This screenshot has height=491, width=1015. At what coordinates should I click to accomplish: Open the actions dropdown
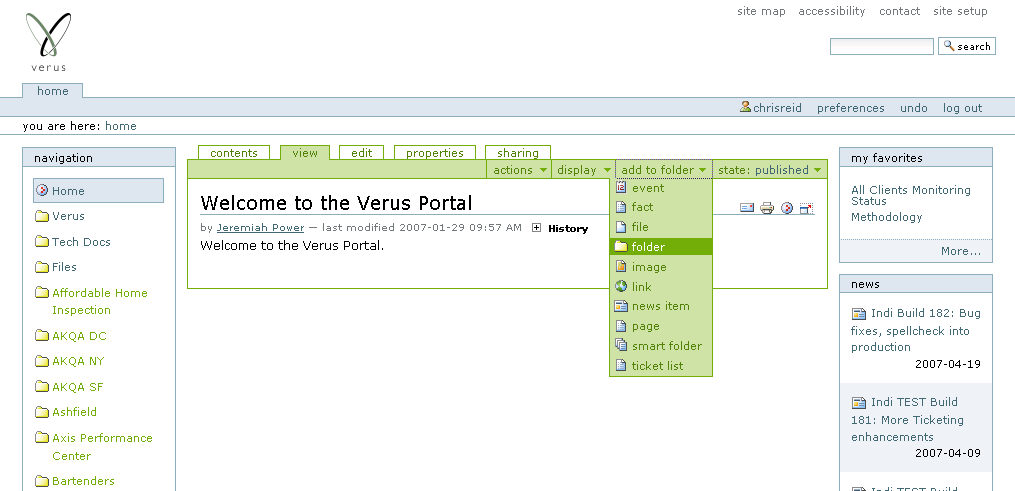520,170
